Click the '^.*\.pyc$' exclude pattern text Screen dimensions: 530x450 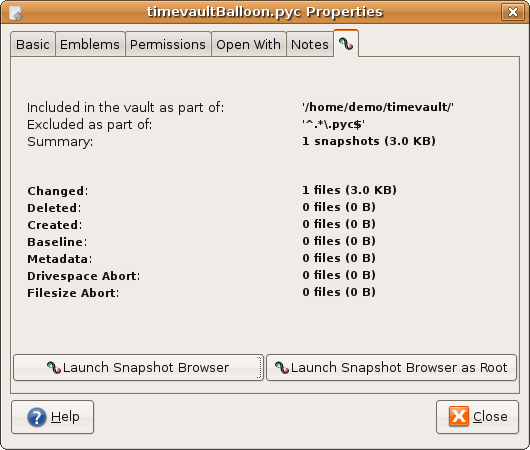333,124
